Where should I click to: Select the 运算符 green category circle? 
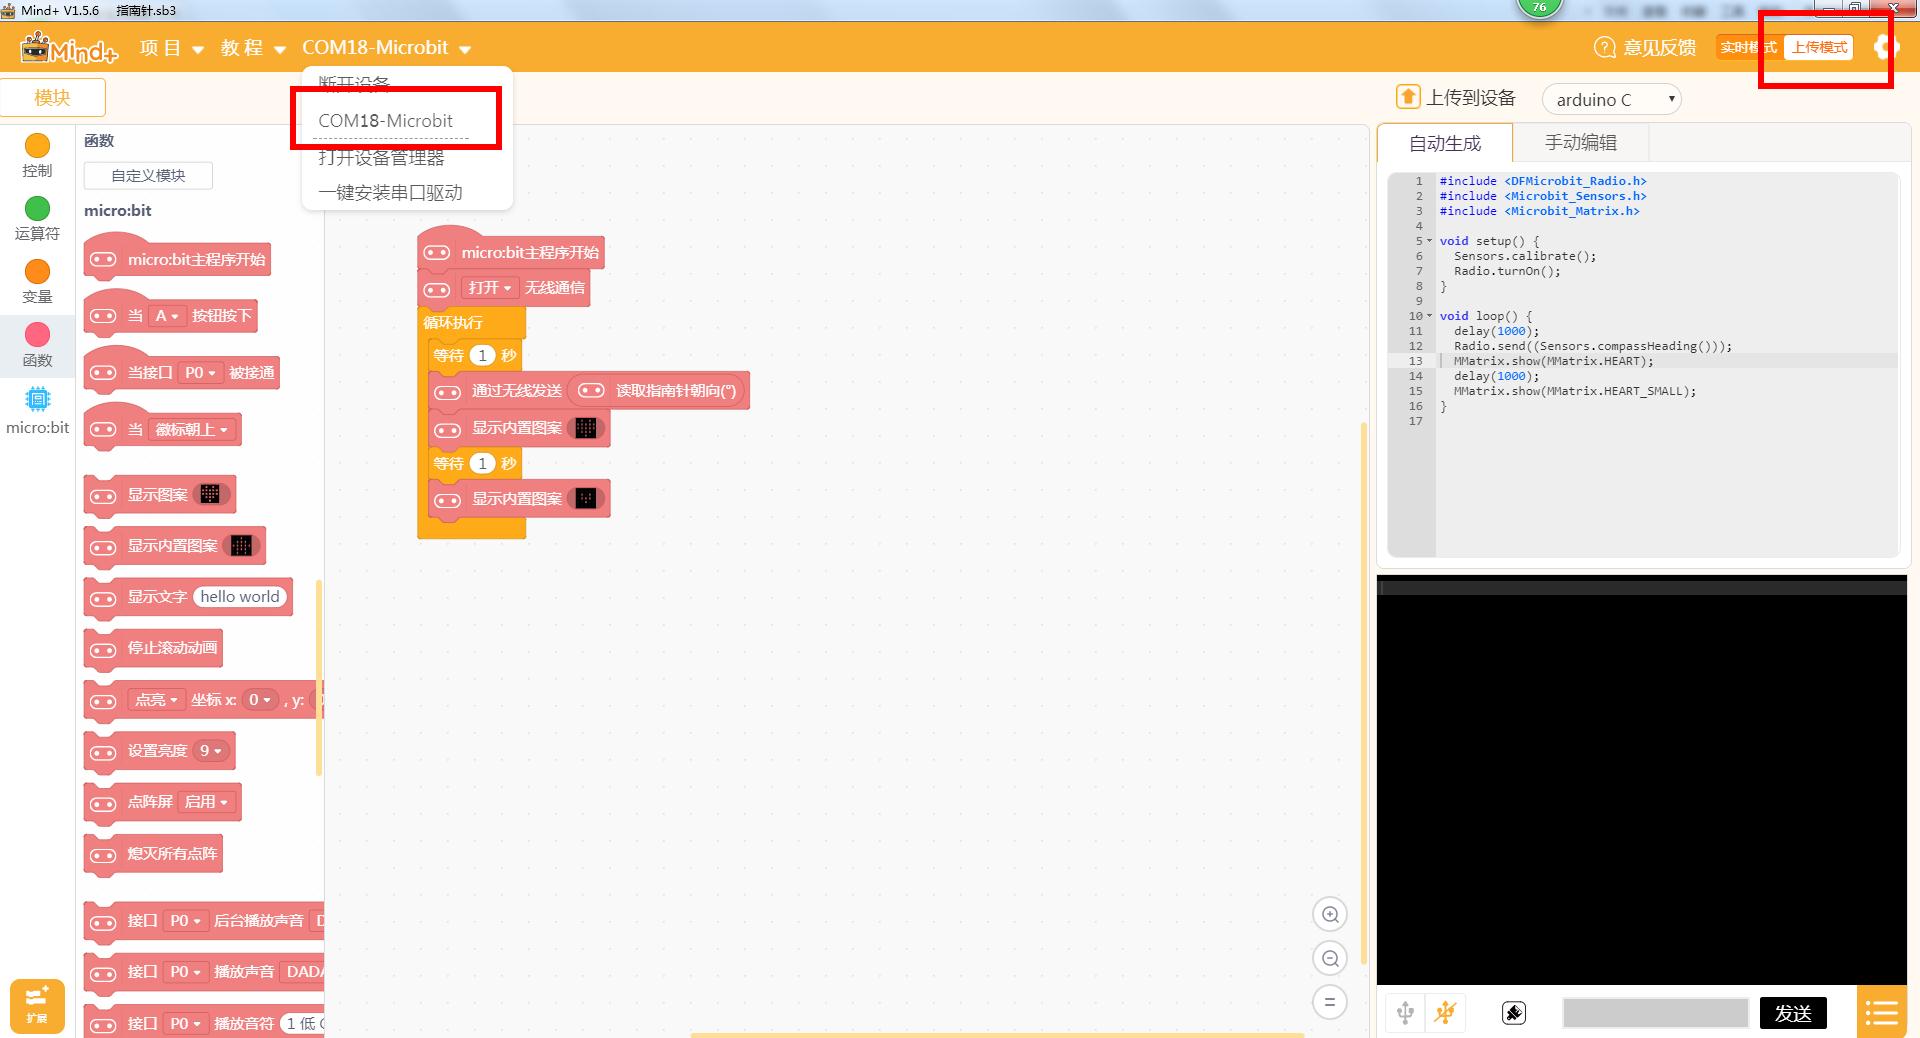pos(37,208)
